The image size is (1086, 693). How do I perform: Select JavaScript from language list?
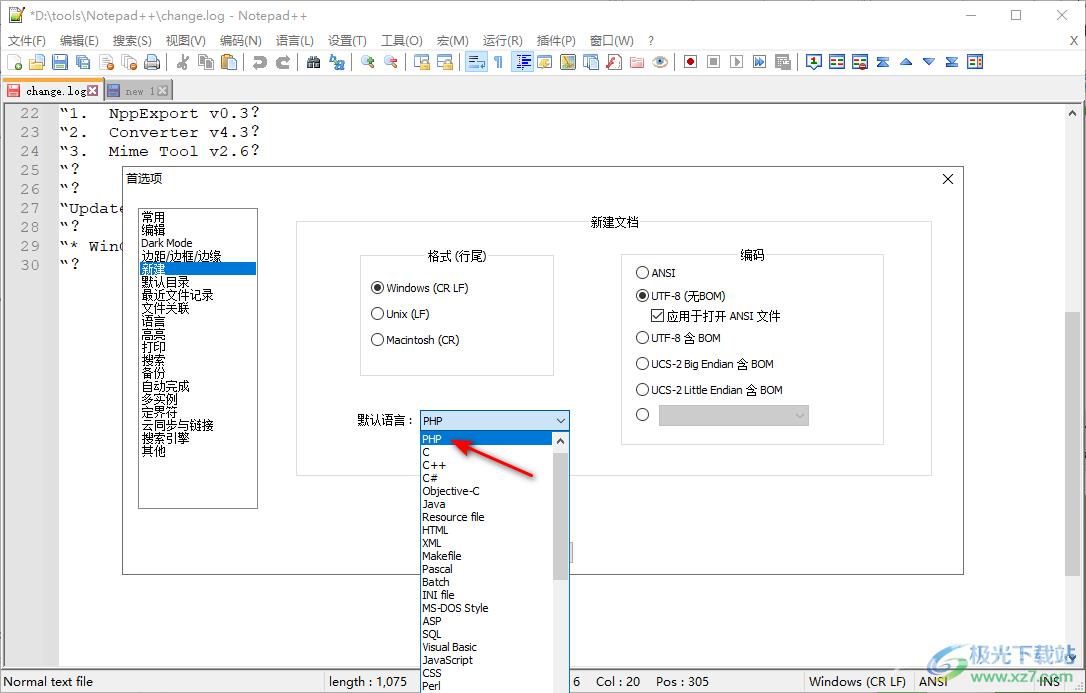pyautogui.click(x=487, y=660)
